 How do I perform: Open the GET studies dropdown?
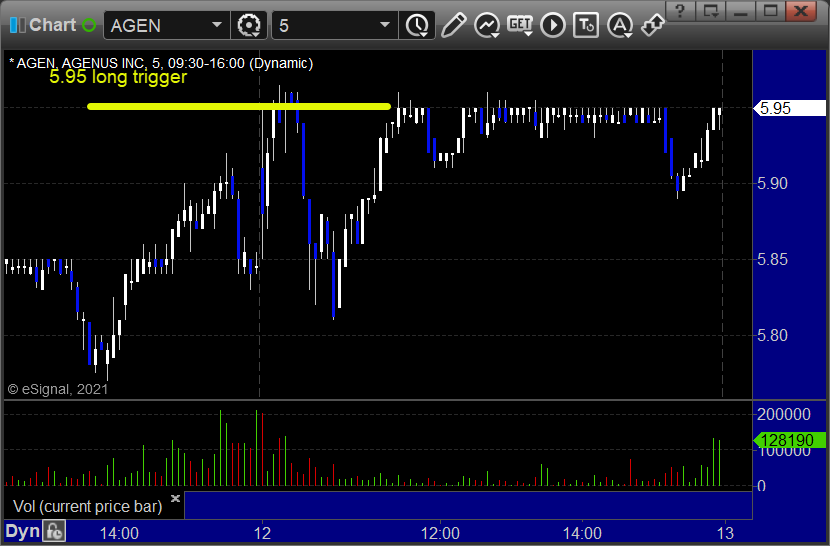pos(520,25)
